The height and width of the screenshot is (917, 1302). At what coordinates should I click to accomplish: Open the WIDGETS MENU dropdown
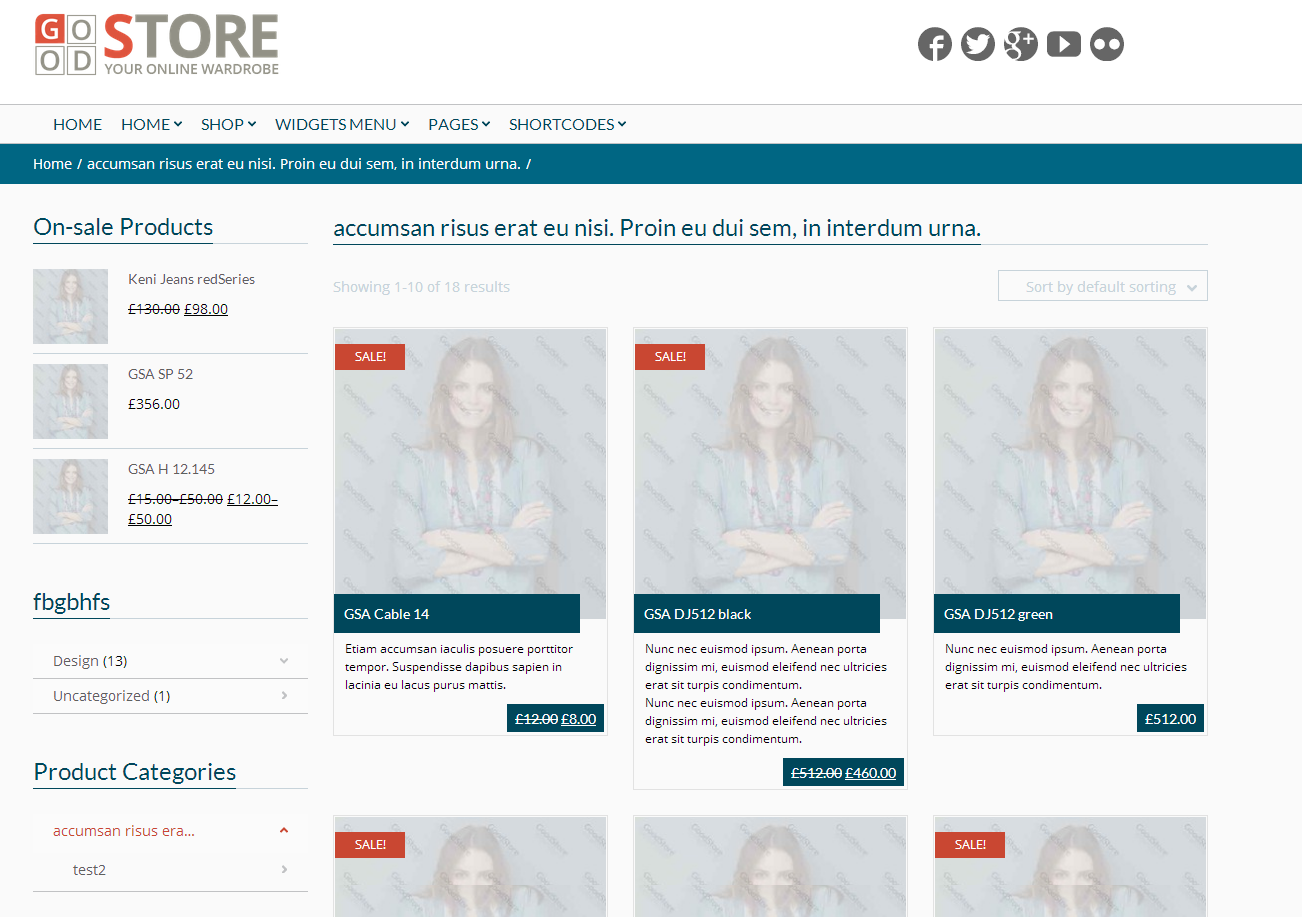342,124
